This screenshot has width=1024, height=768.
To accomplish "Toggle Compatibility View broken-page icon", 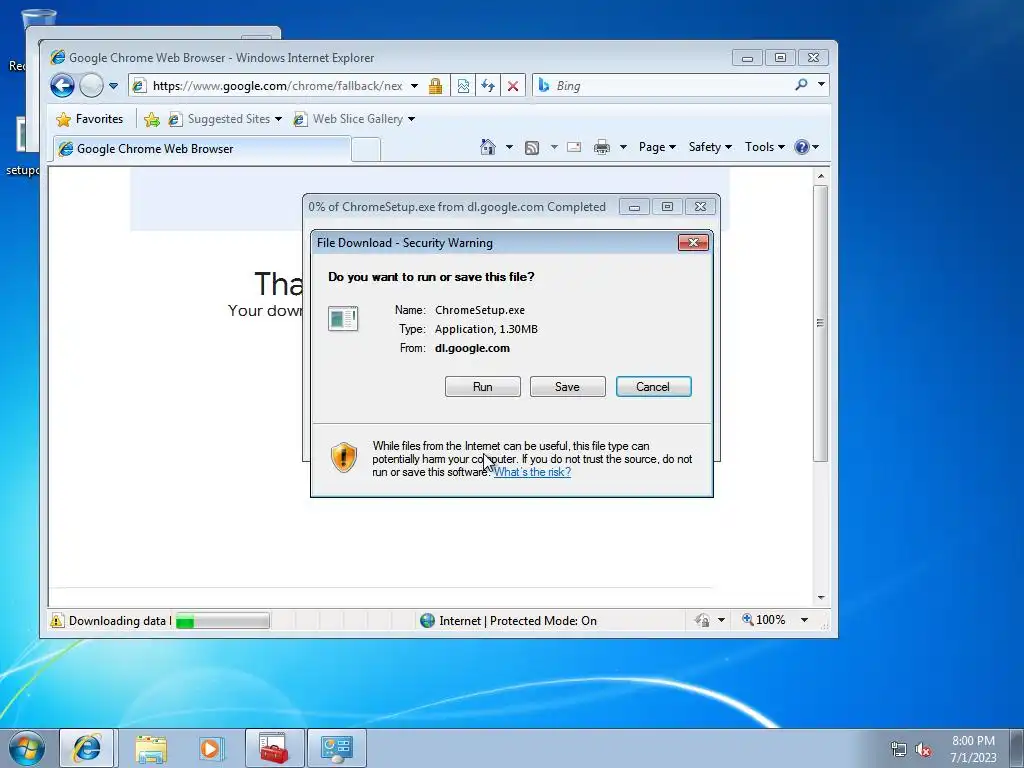I will click(x=463, y=86).
